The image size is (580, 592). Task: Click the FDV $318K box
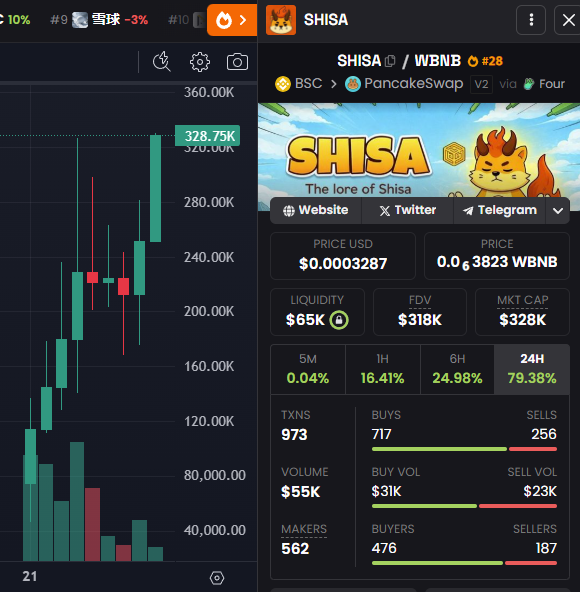click(x=420, y=312)
